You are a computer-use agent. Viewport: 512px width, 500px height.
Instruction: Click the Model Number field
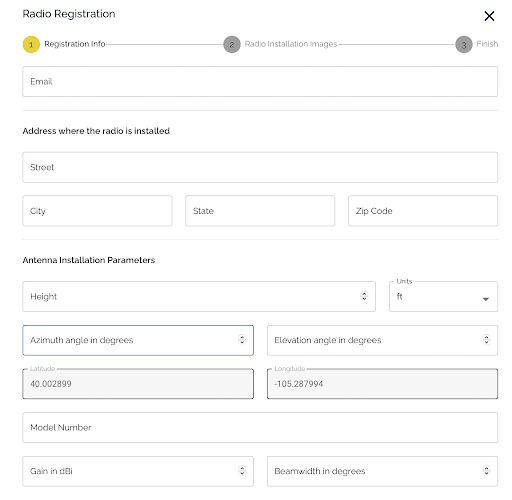click(x=260, y=427)
